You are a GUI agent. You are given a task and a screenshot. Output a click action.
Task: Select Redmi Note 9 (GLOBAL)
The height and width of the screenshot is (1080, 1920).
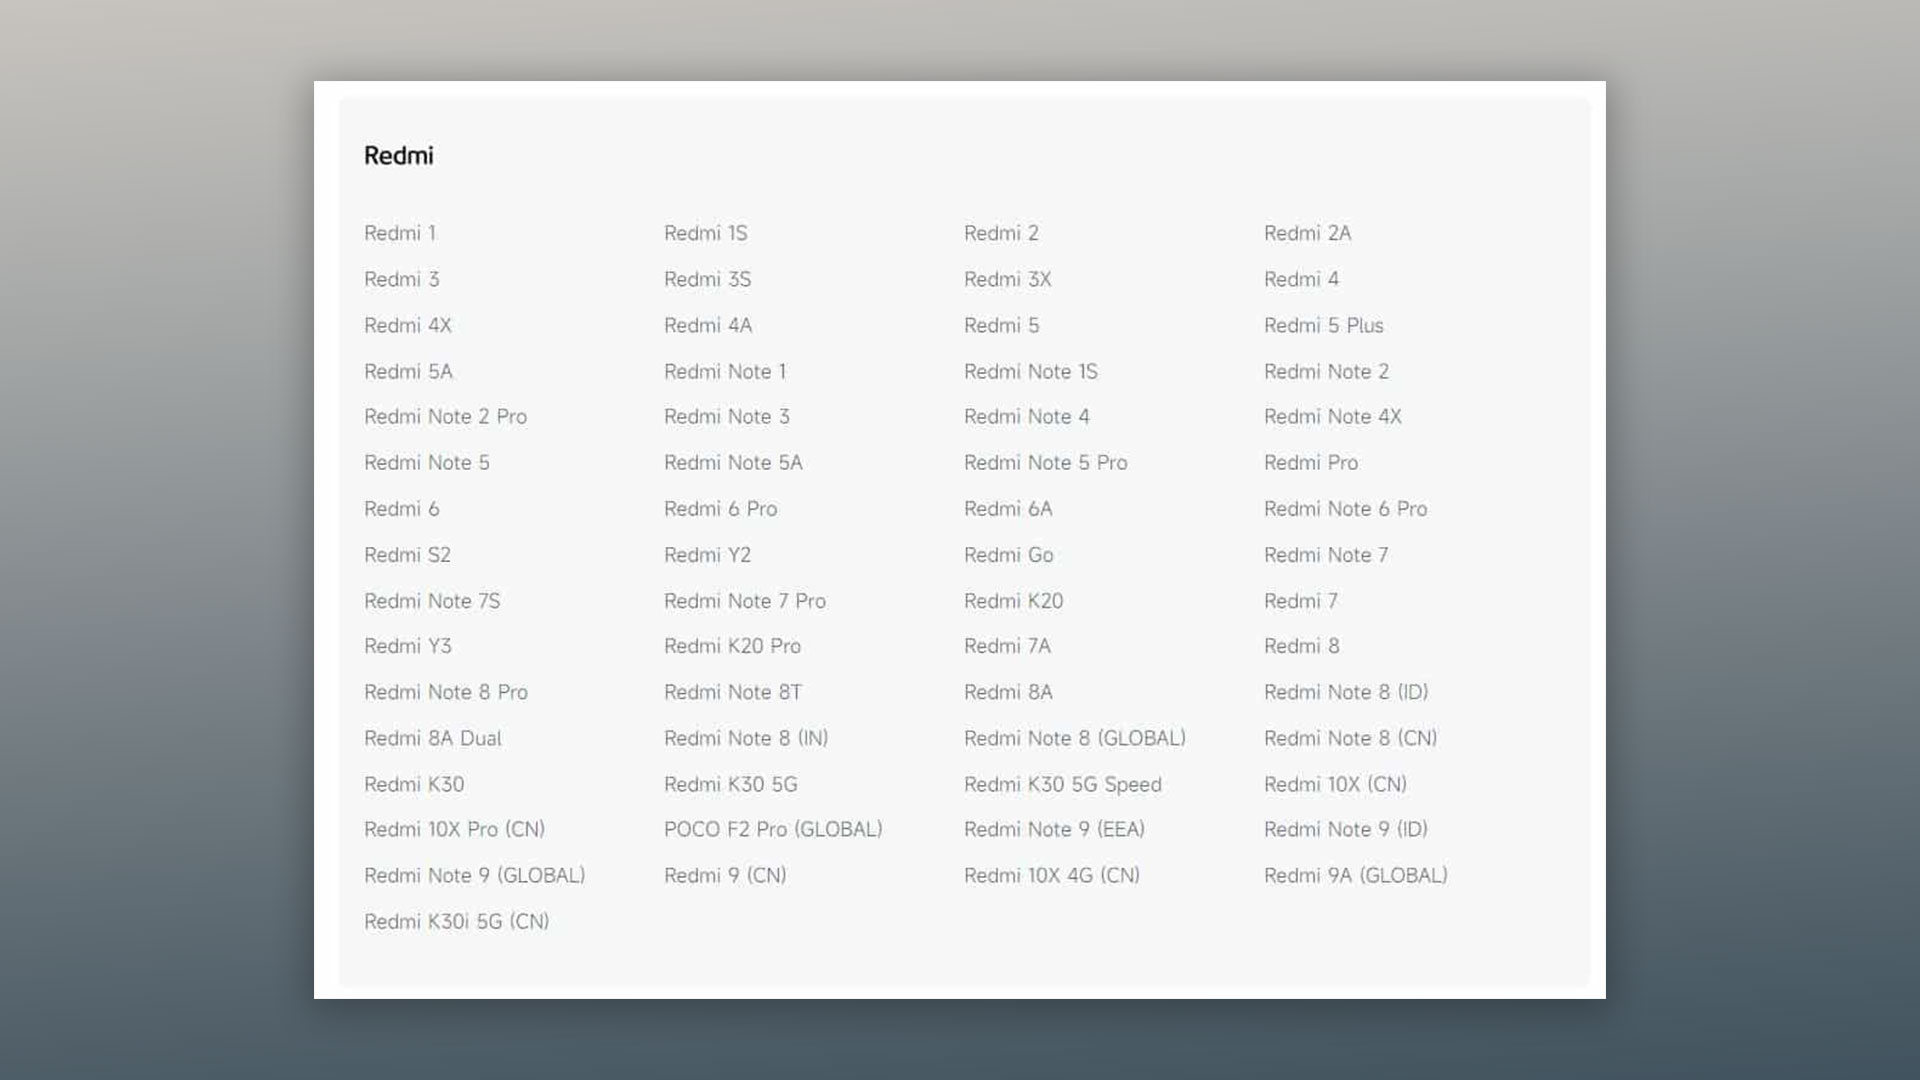pyautogui.click(x=475, y=875)
